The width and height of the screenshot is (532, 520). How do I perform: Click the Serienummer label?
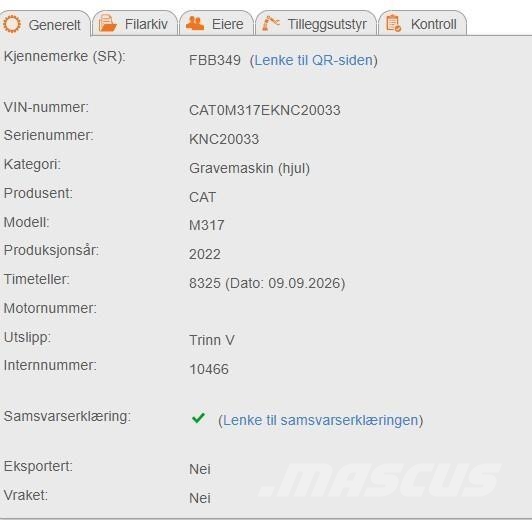[x=49, y=135]
